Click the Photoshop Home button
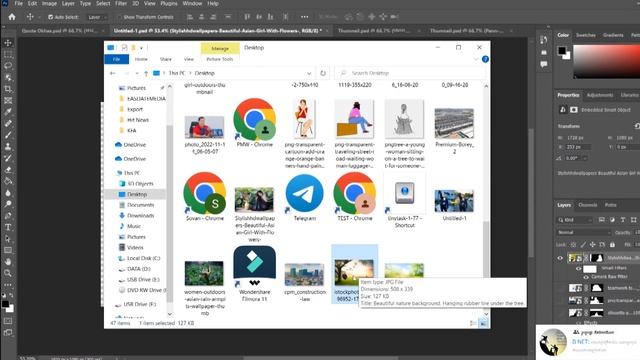The image size is (640, 360). click(12, 17)
